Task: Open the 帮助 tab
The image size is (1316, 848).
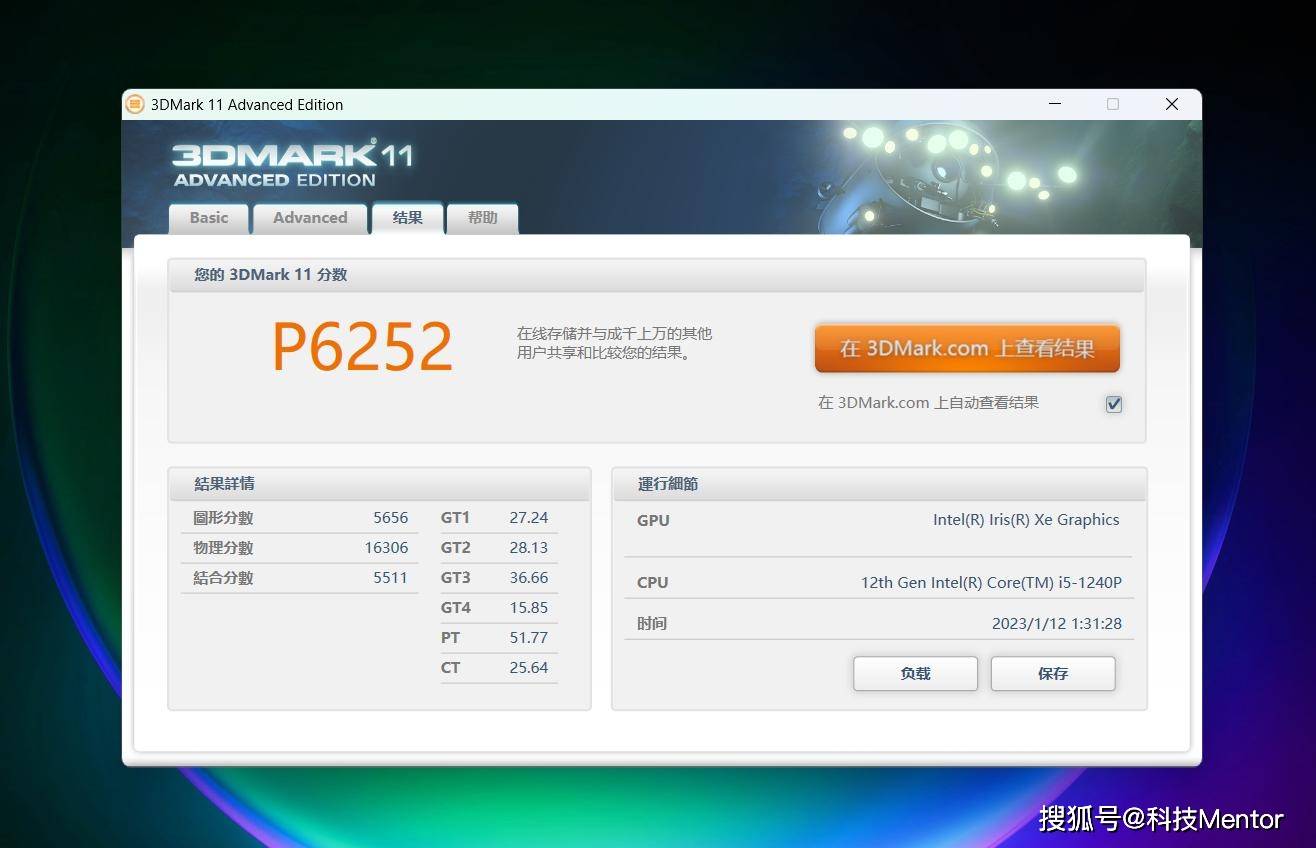Action: point(482,218)
